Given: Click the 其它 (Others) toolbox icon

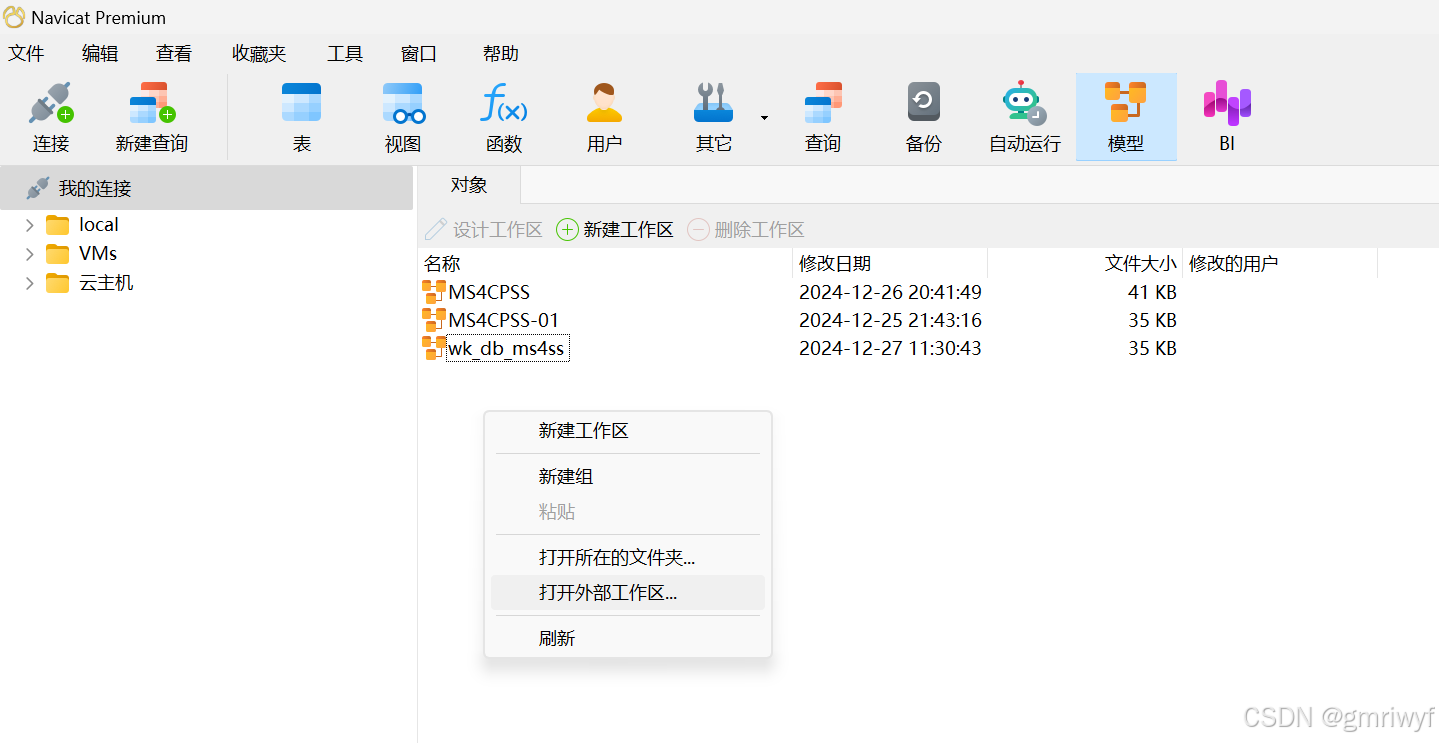Looking at the screenshot, I should coord(713,104).
